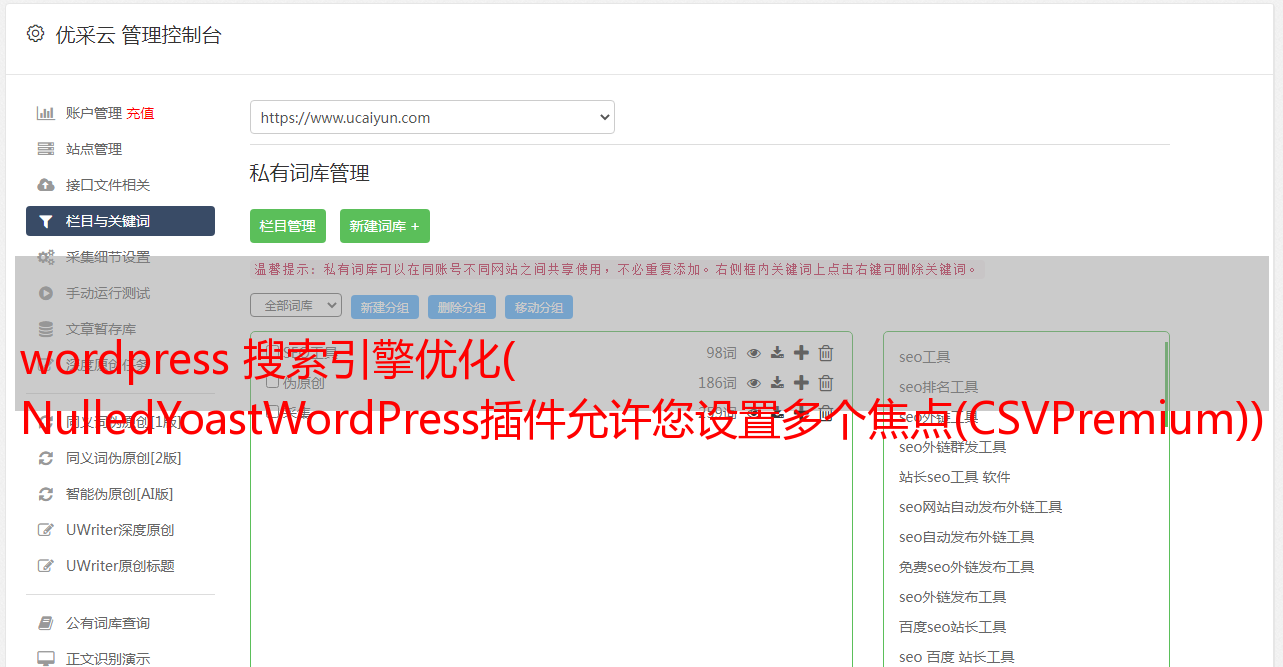Select keyword "seo排名工具"
This screenshot has height=667, width=1283.
click(x=939, y=387)
